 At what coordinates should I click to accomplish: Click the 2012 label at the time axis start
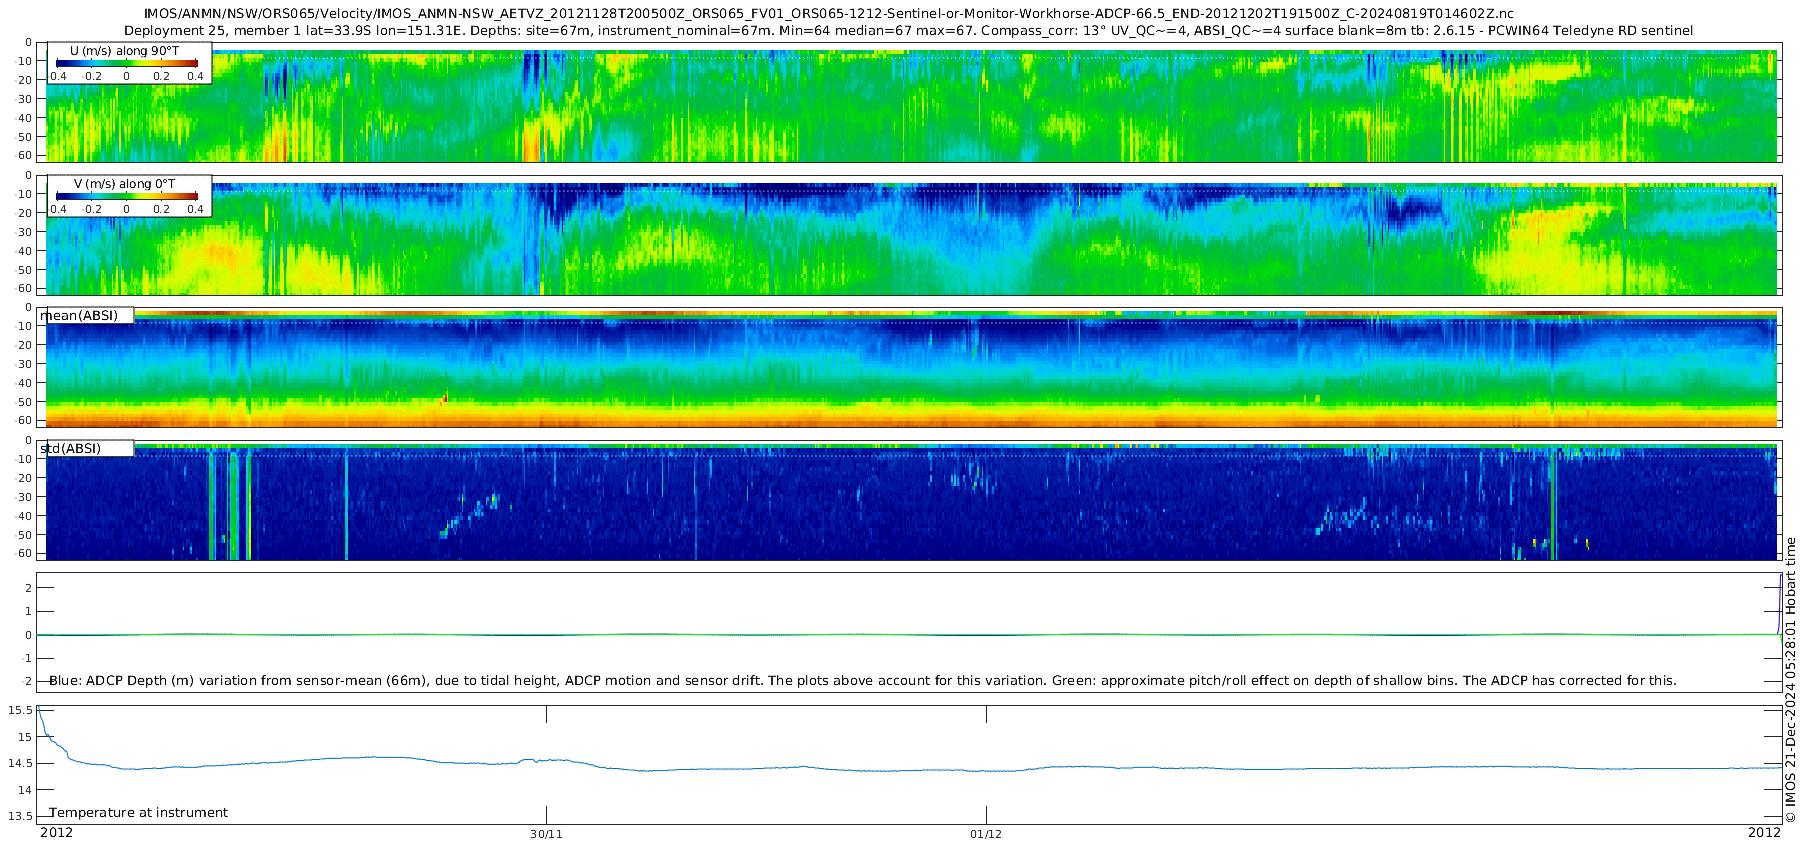pyautogui.click(x=56, y=833)
